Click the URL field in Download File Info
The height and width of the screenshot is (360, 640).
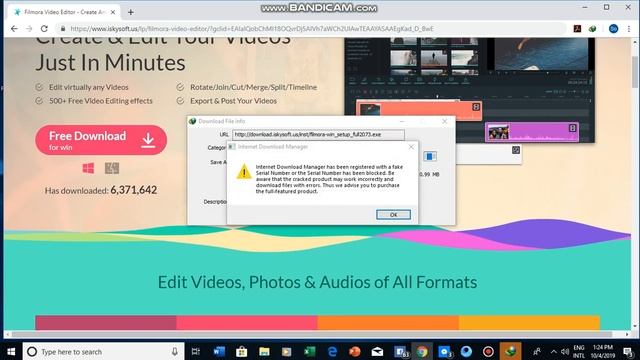318,134
